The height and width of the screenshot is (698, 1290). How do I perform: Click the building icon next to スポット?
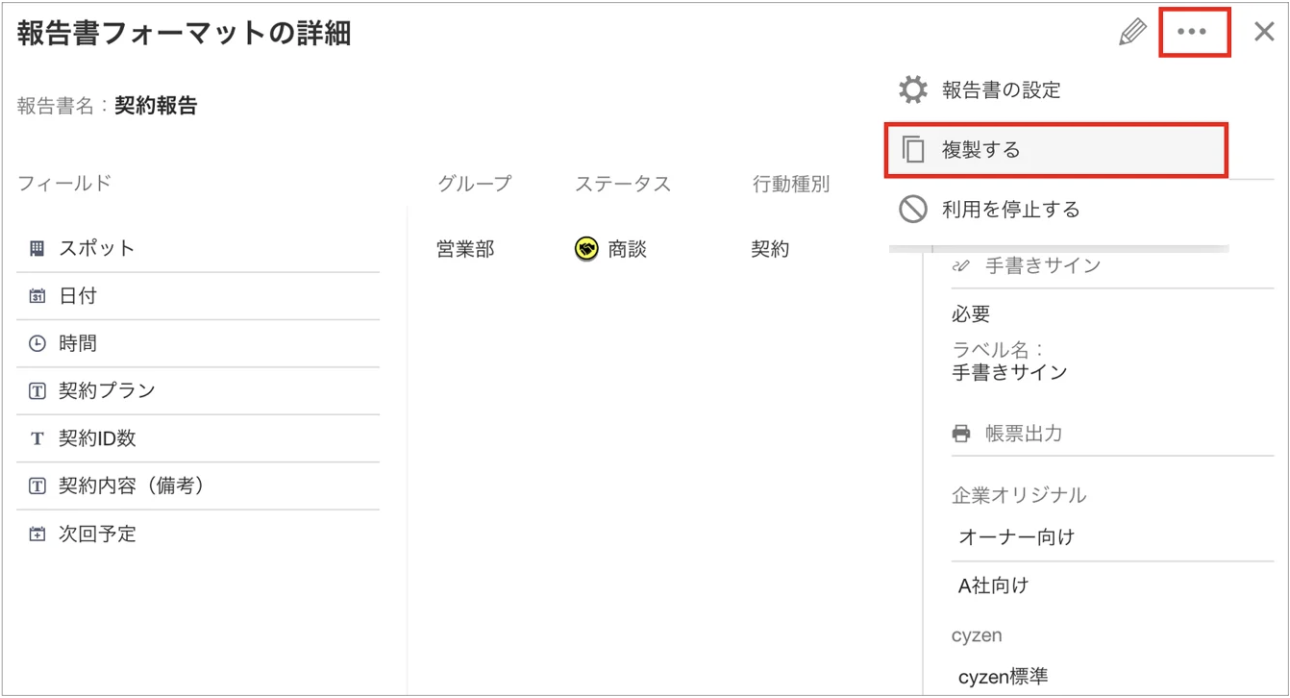click(37, 248)
